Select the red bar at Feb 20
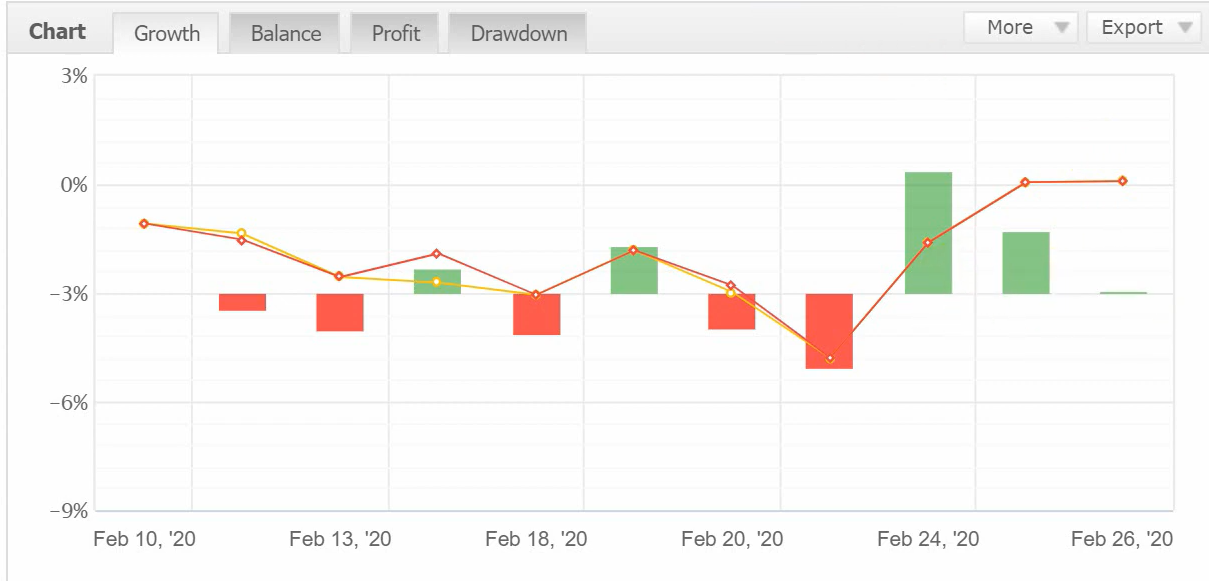The image size is (1209, 581). point(732,312)
